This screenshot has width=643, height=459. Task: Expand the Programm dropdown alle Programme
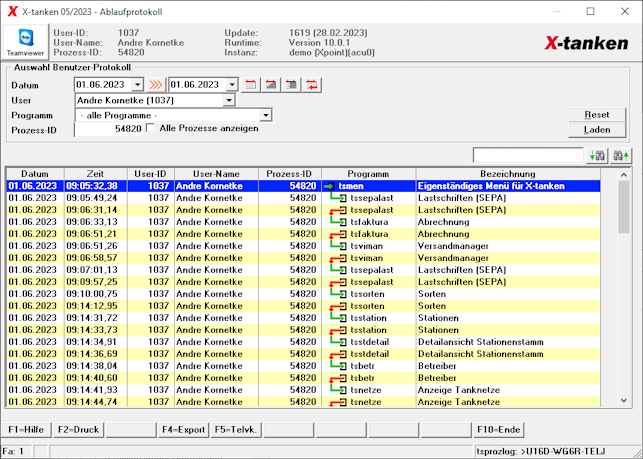point(266,115)
